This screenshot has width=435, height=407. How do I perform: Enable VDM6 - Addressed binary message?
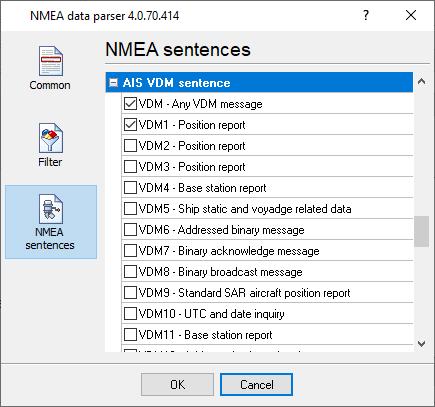[x=130, y=230]
